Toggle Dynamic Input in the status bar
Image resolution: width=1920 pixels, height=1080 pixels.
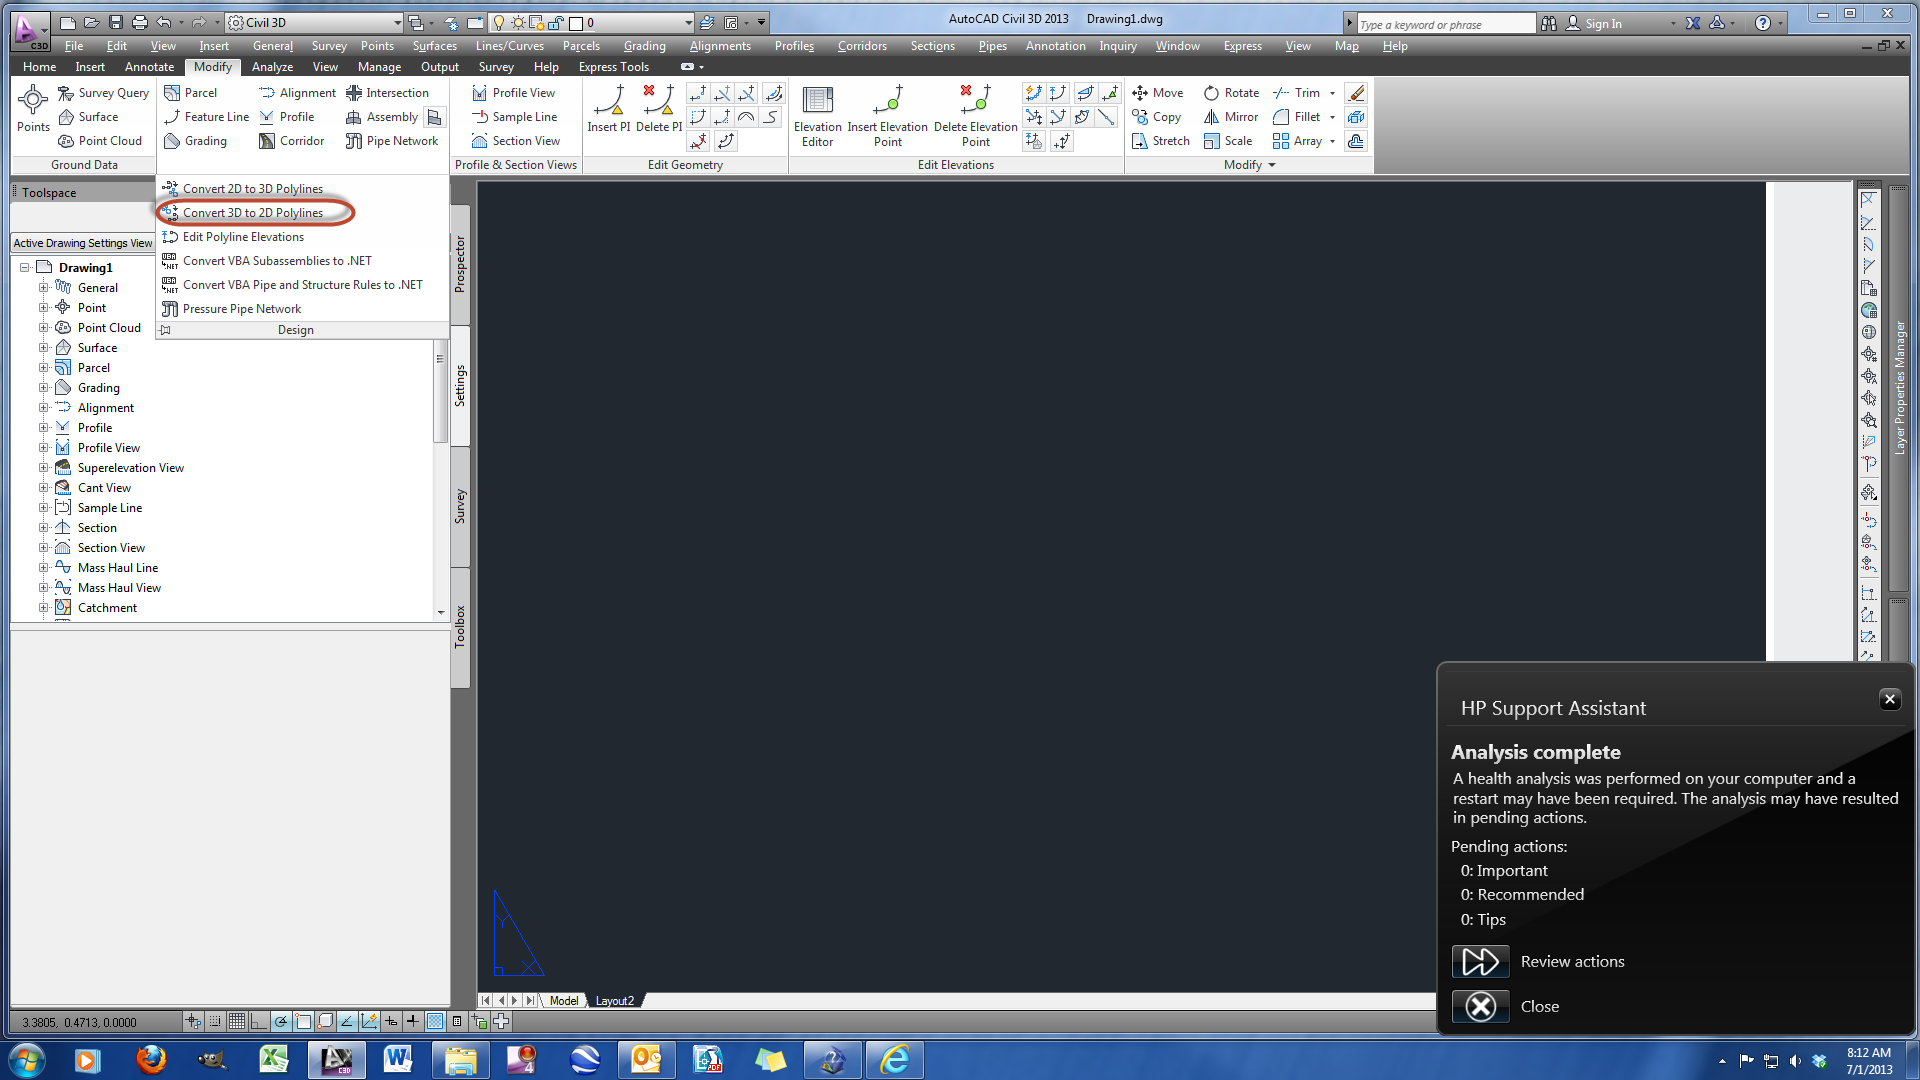pyautogui.click(x=391, y=1021)
